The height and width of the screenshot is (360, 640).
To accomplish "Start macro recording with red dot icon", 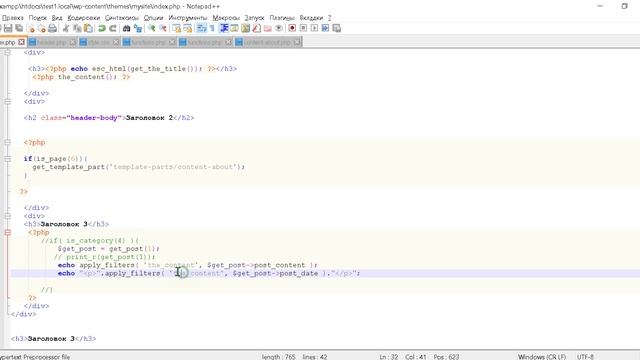I will point(292,28).
